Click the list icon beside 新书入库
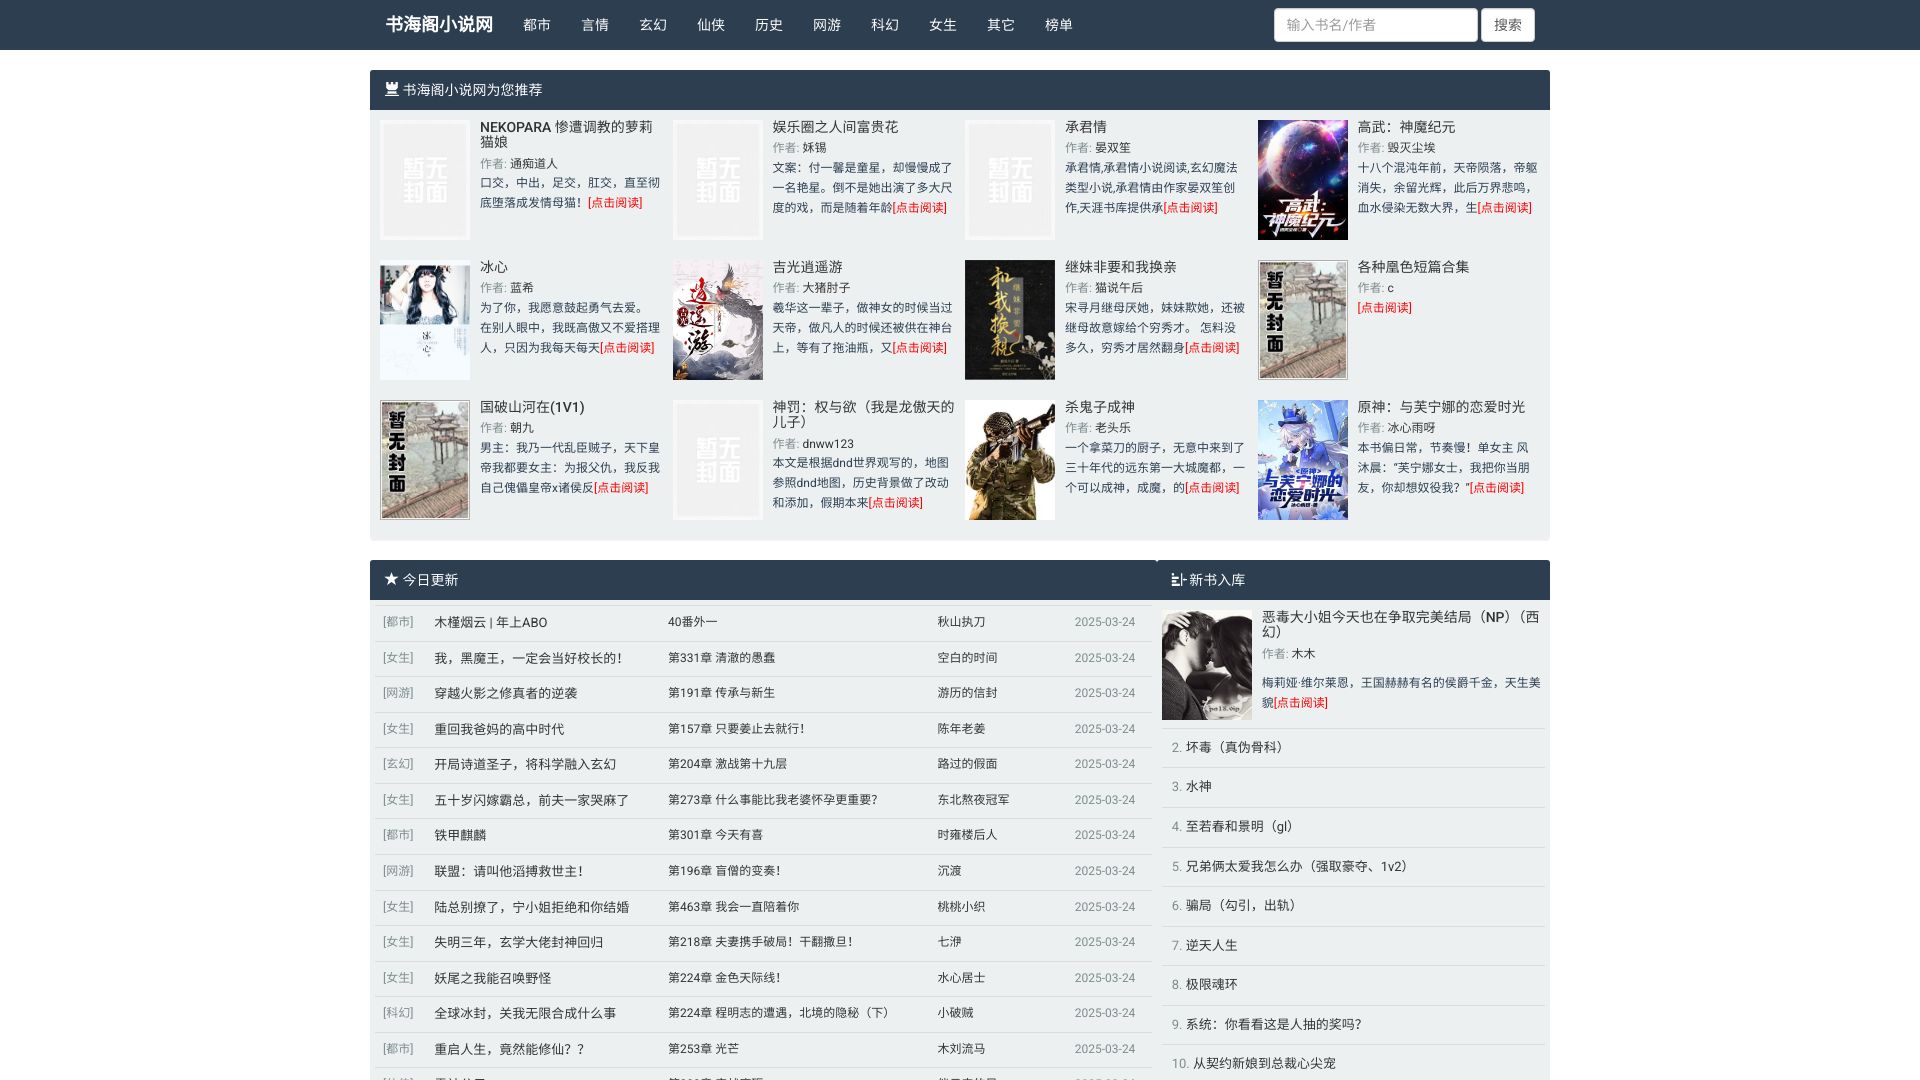This screenshot has height=1080, width=1920. 1178,580
